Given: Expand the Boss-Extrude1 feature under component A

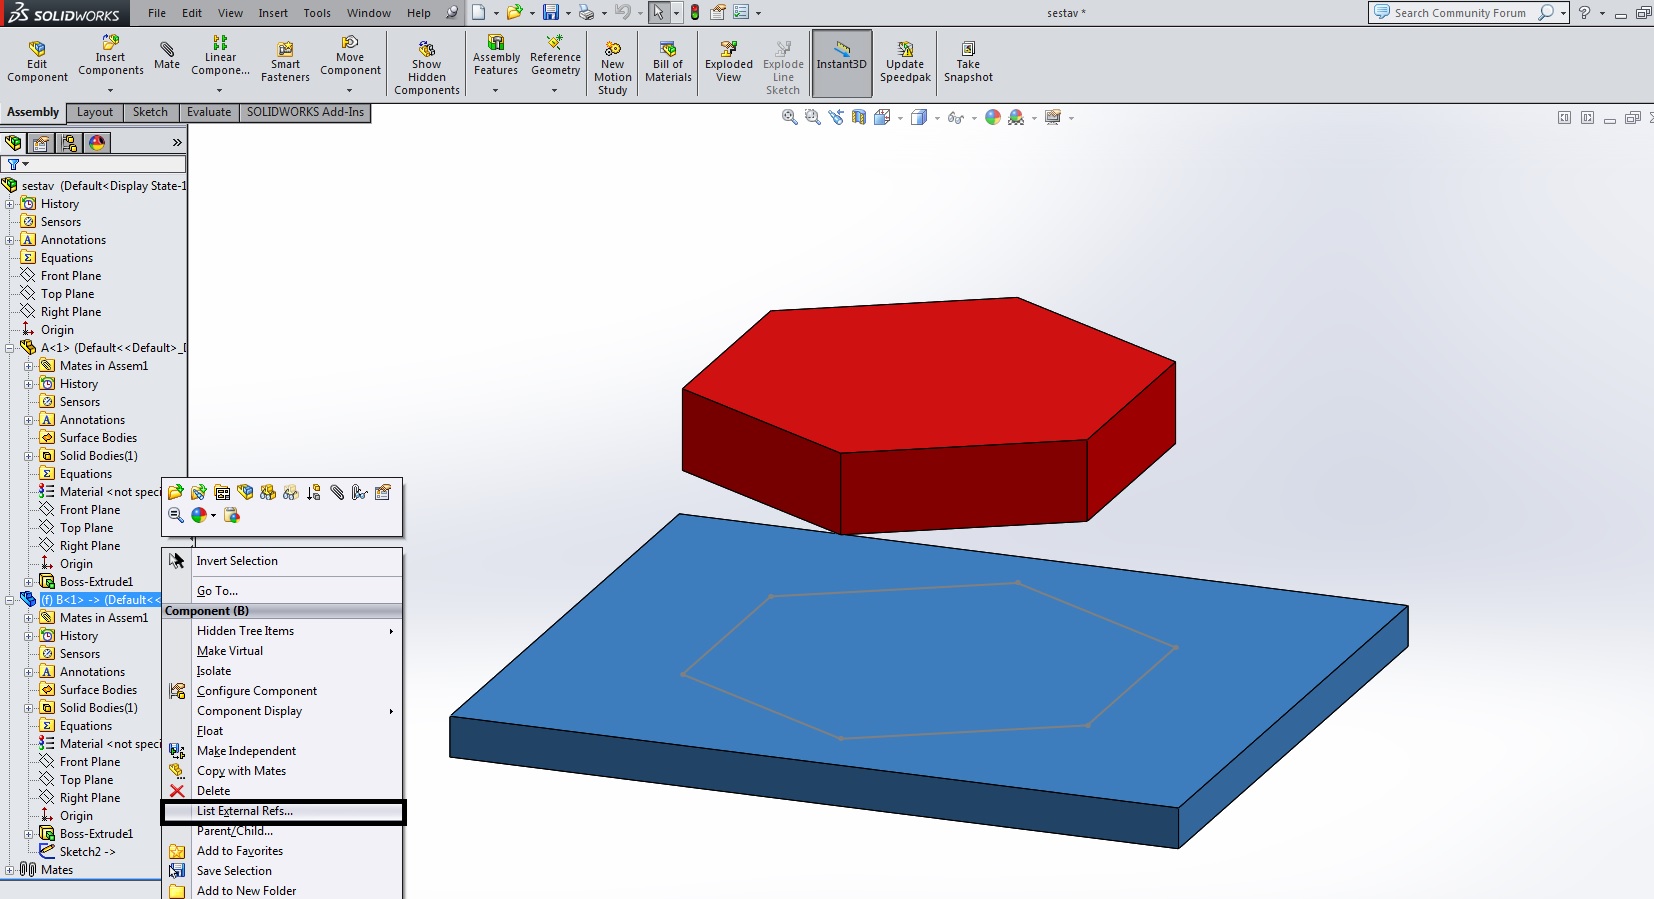Looking at the screenshot, I should (29, 582).
